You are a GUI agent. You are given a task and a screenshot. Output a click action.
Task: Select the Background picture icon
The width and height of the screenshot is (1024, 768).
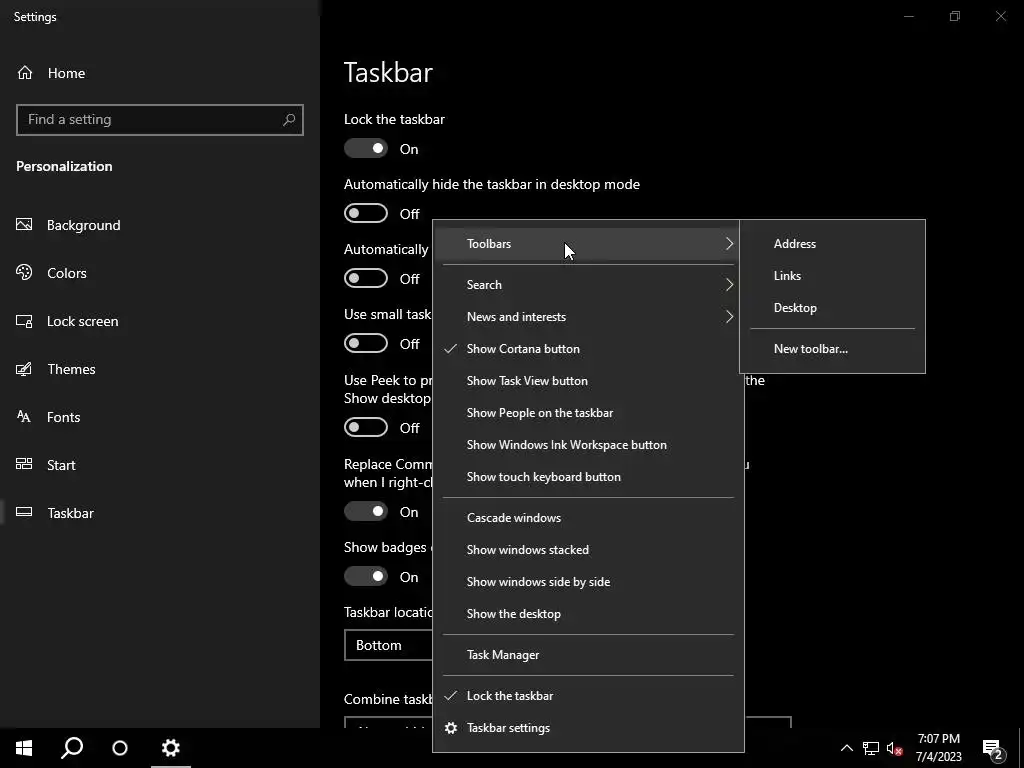pyautogui.click(x=24, y=225)
